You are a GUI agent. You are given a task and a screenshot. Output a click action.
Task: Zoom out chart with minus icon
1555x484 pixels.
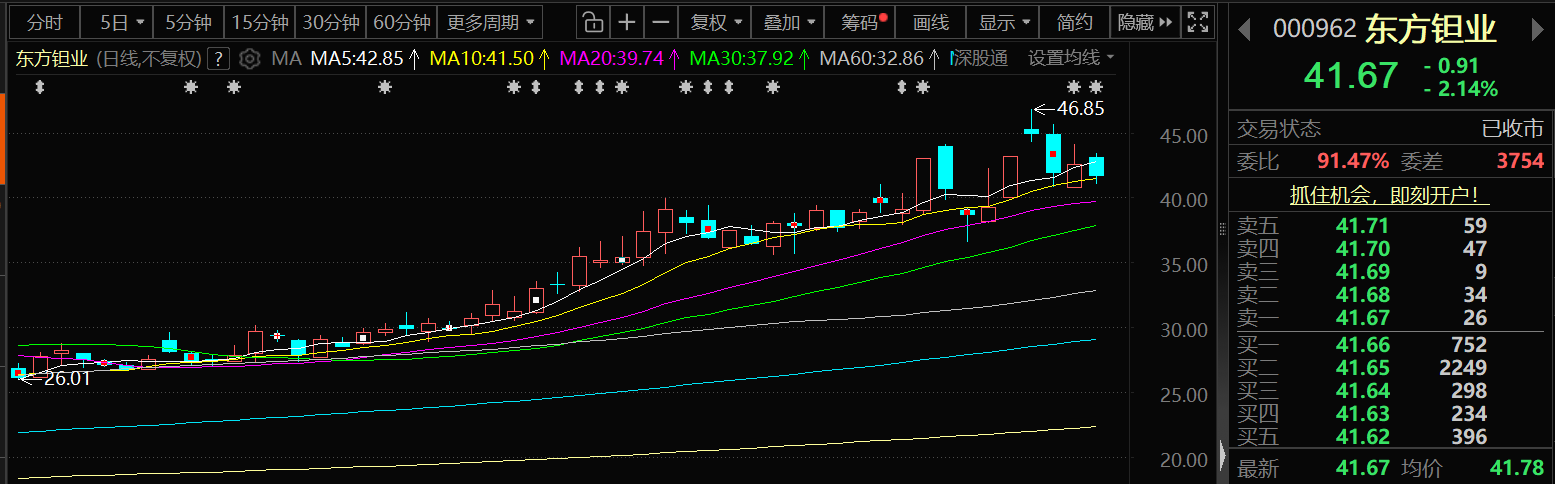(x=660, y=22)
